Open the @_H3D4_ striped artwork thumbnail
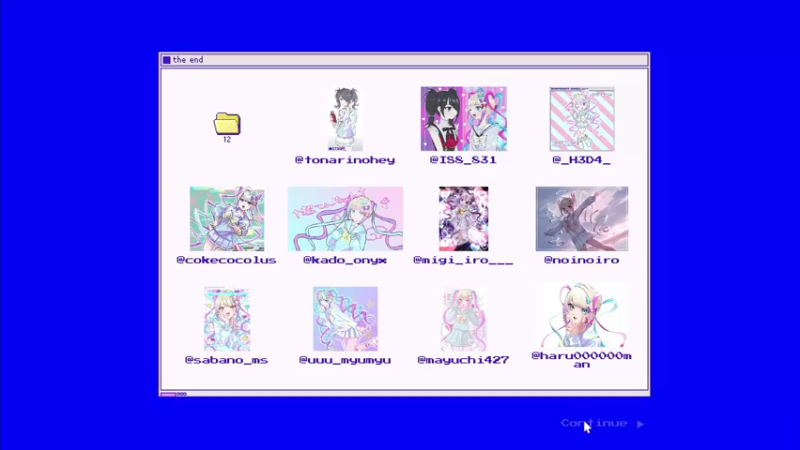The width and height of the screenshot is (800, 450). pos(582,118)
